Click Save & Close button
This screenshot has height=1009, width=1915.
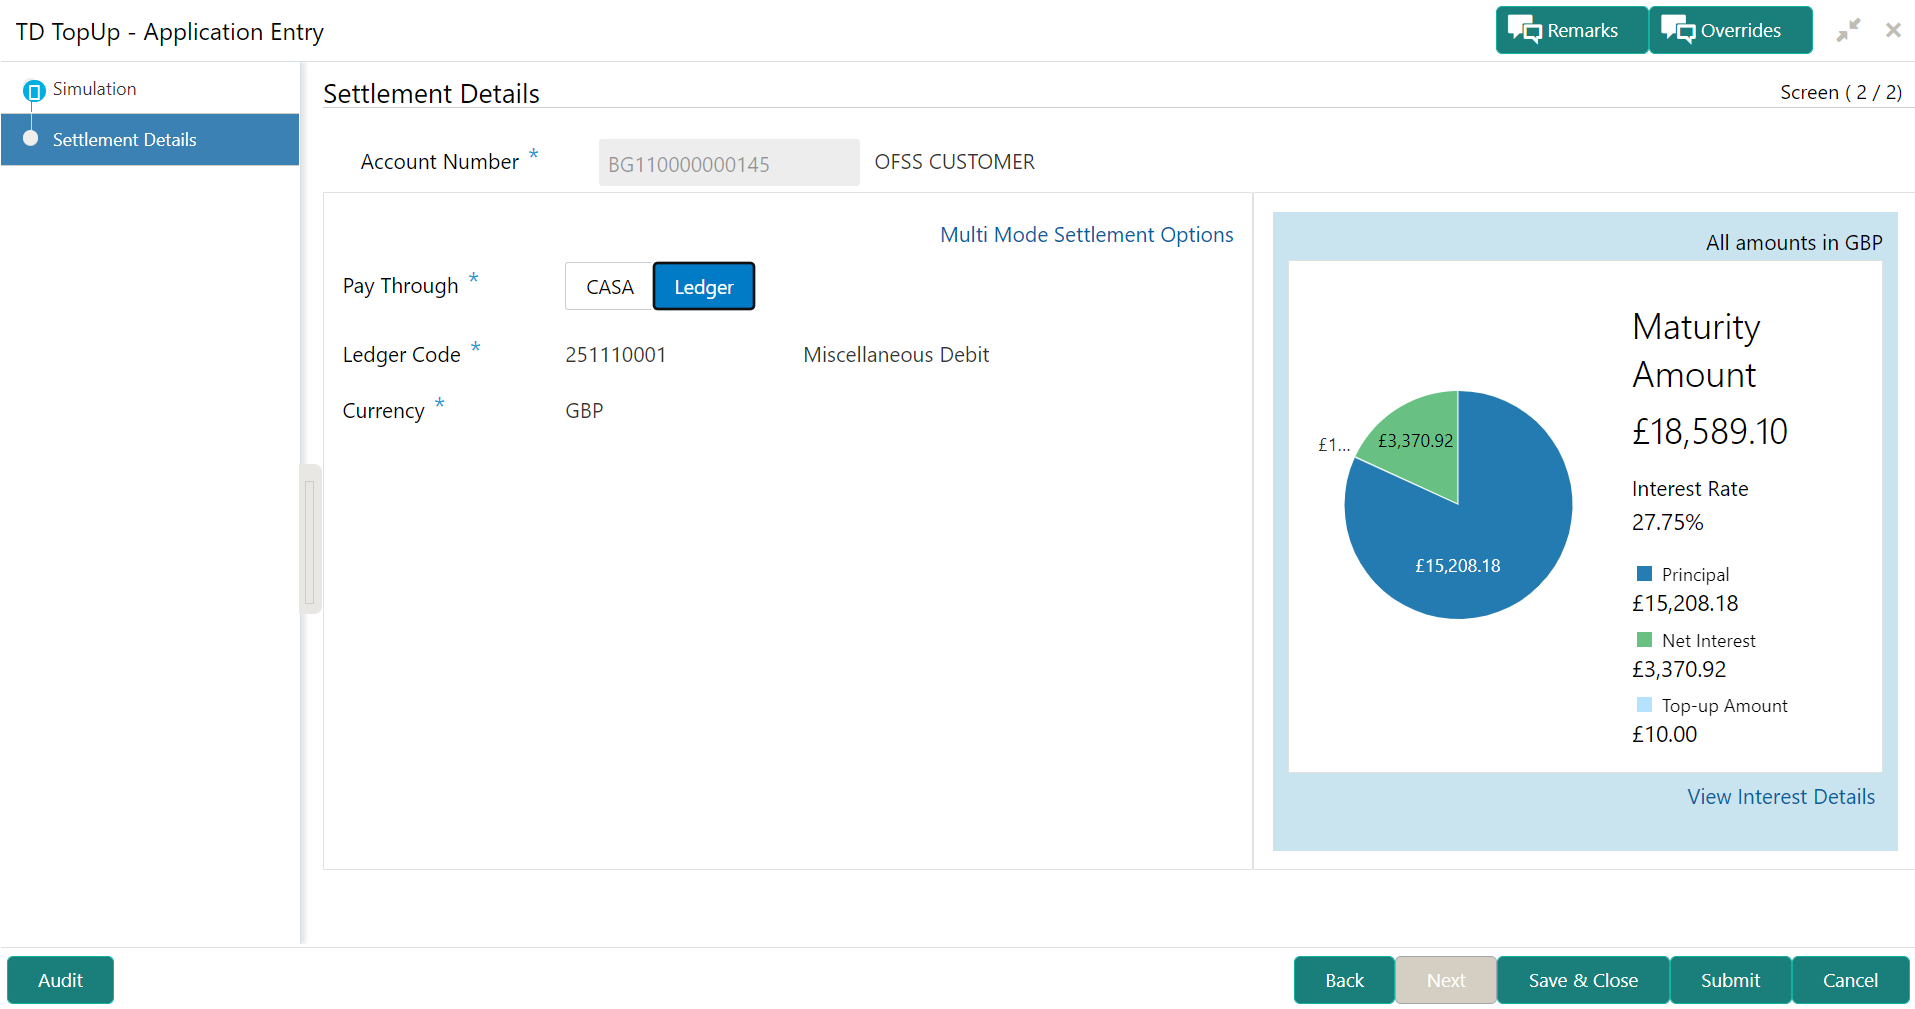(x=1583, y=980)
